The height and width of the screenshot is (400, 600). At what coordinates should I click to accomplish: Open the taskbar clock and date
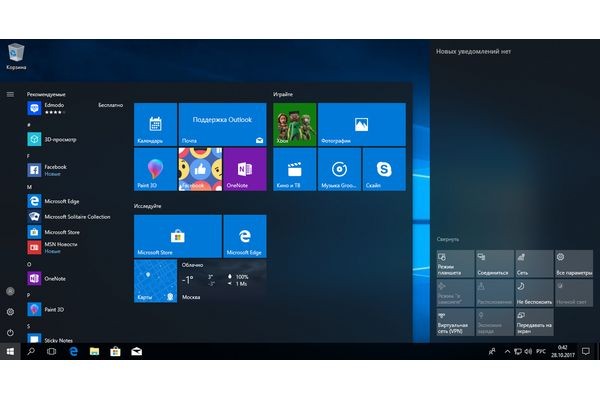point(563,351)
